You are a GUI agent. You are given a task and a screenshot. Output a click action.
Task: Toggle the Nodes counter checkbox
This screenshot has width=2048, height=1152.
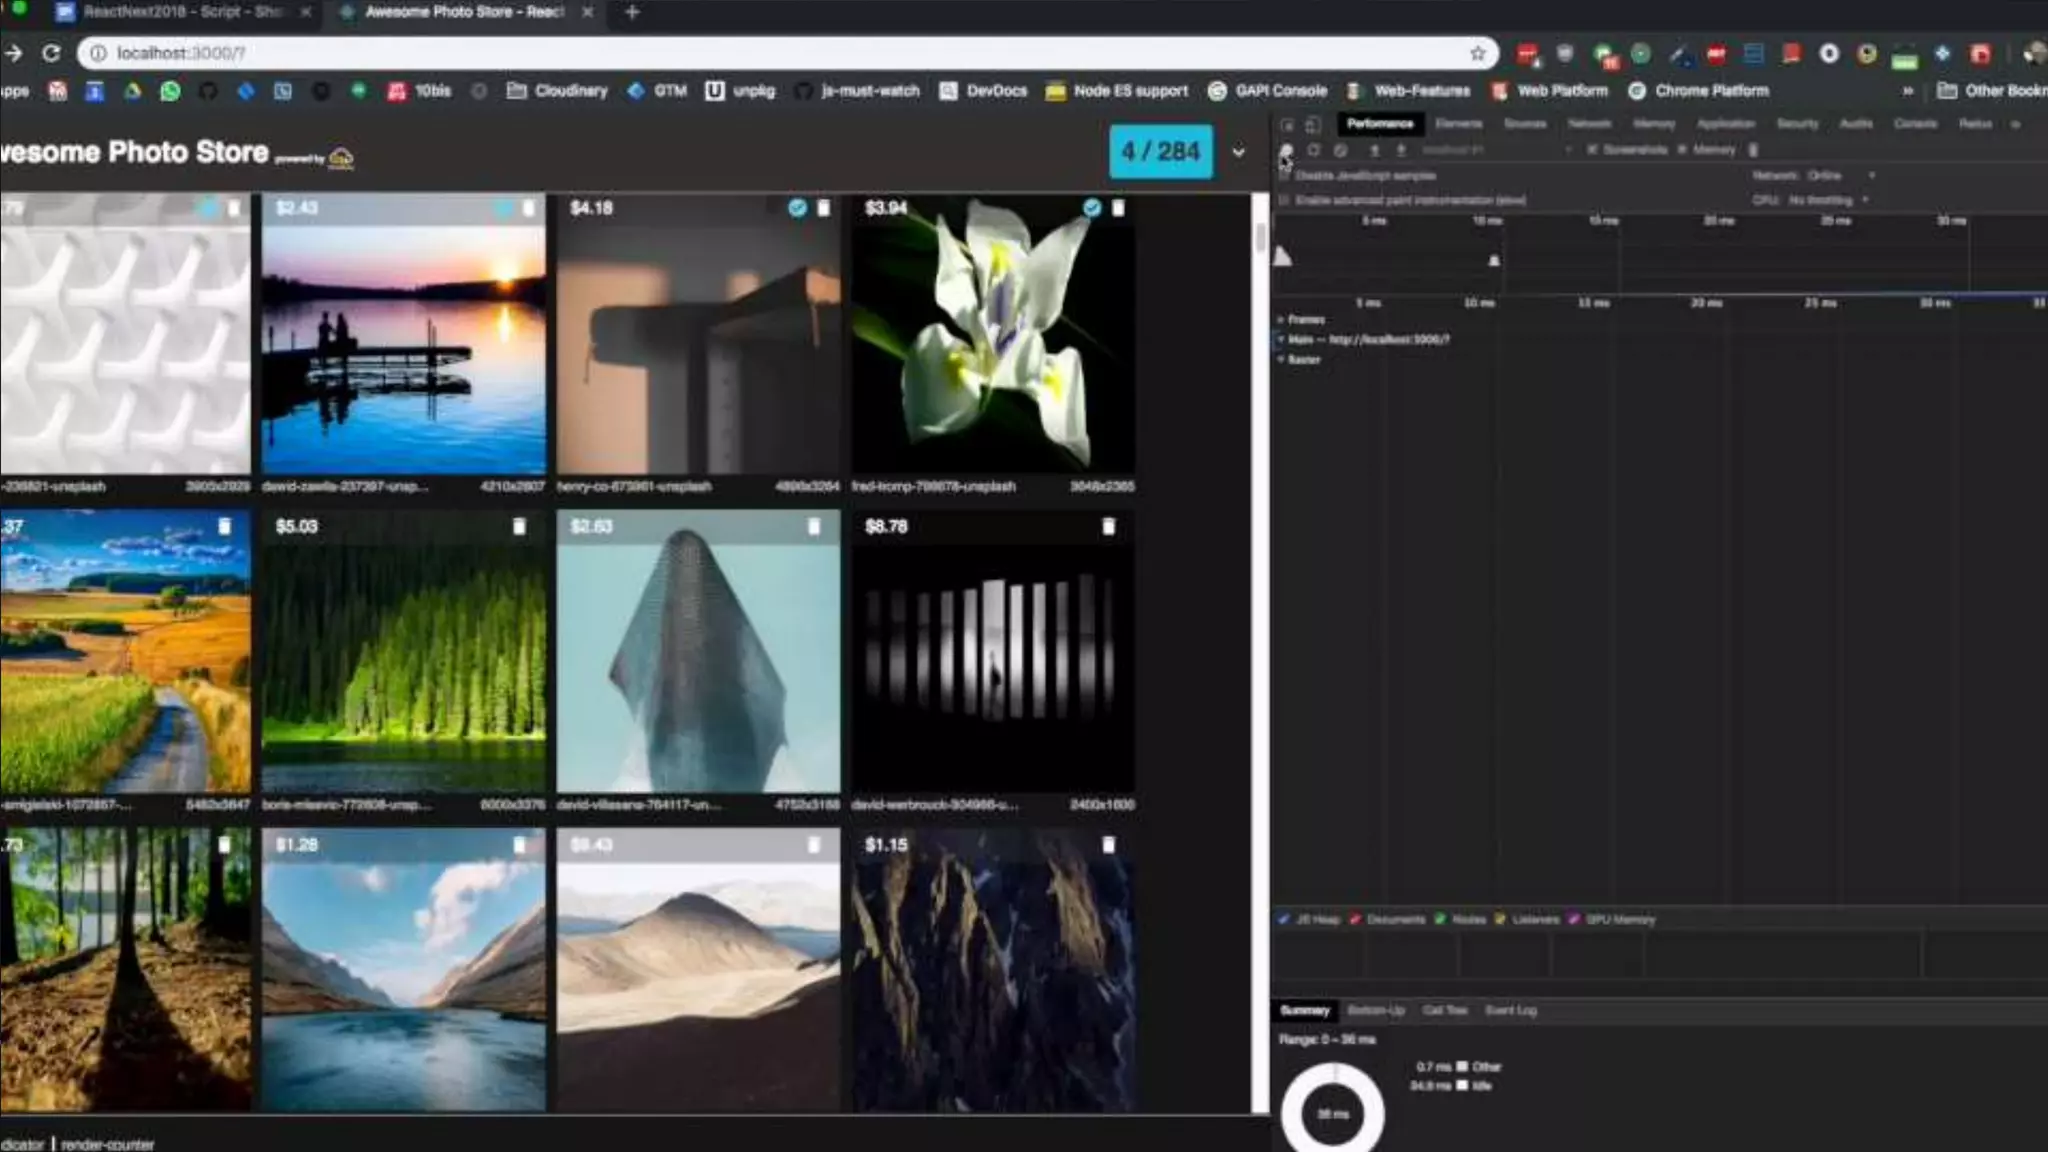pyautogui.click(x=1440, y=919)
